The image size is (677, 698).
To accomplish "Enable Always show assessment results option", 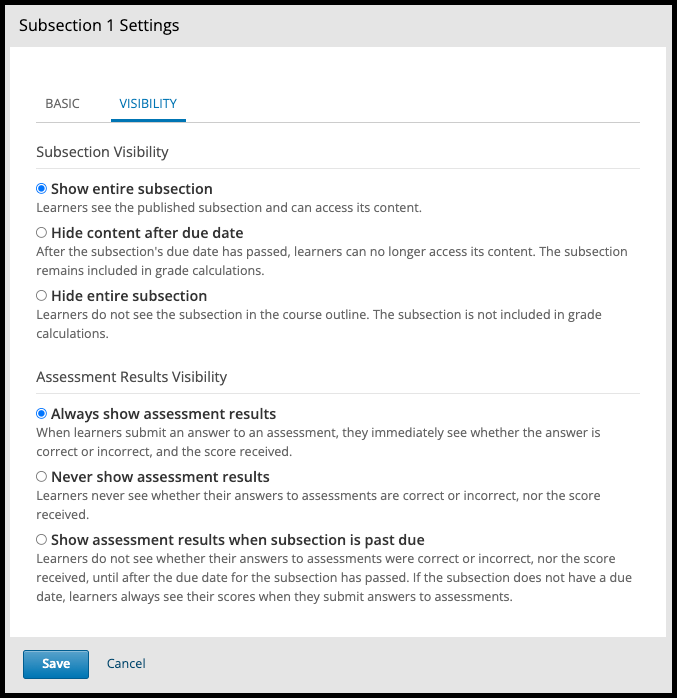I will (42, 413).
